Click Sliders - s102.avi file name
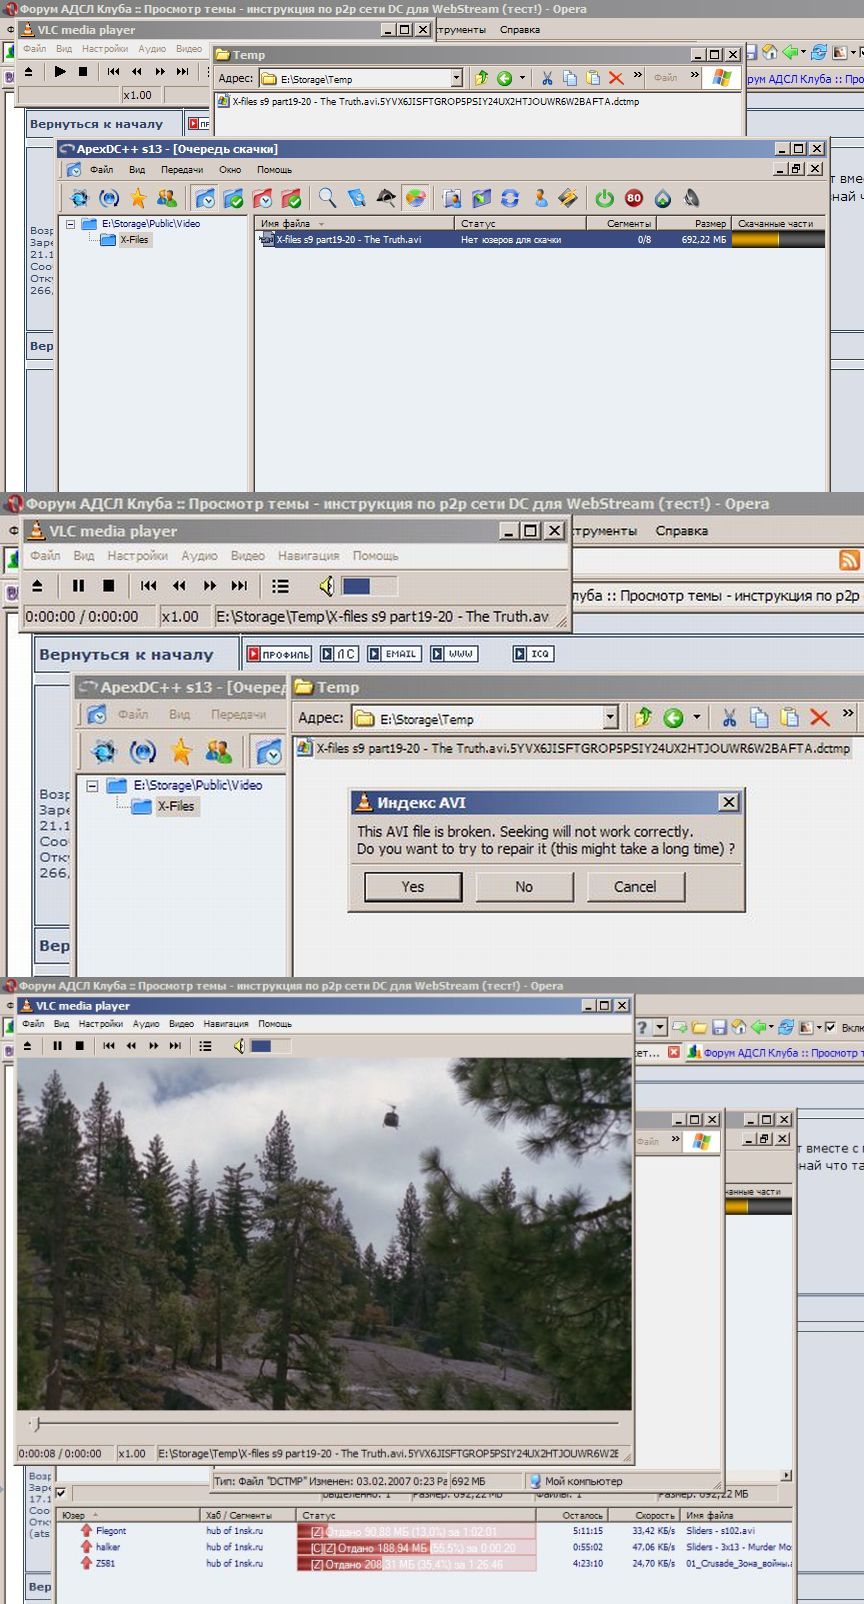Image resolution: width=864 pixels, height=1604 pixels. click(720, 1531)
